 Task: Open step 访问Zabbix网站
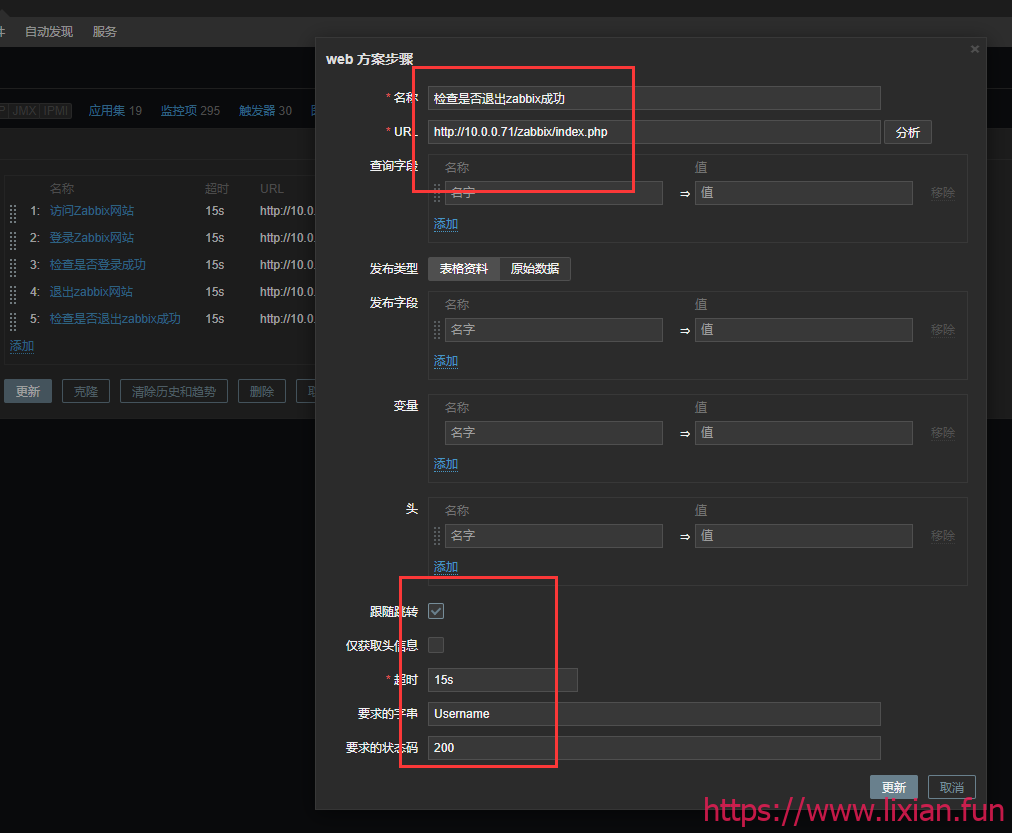click(92, 210)
